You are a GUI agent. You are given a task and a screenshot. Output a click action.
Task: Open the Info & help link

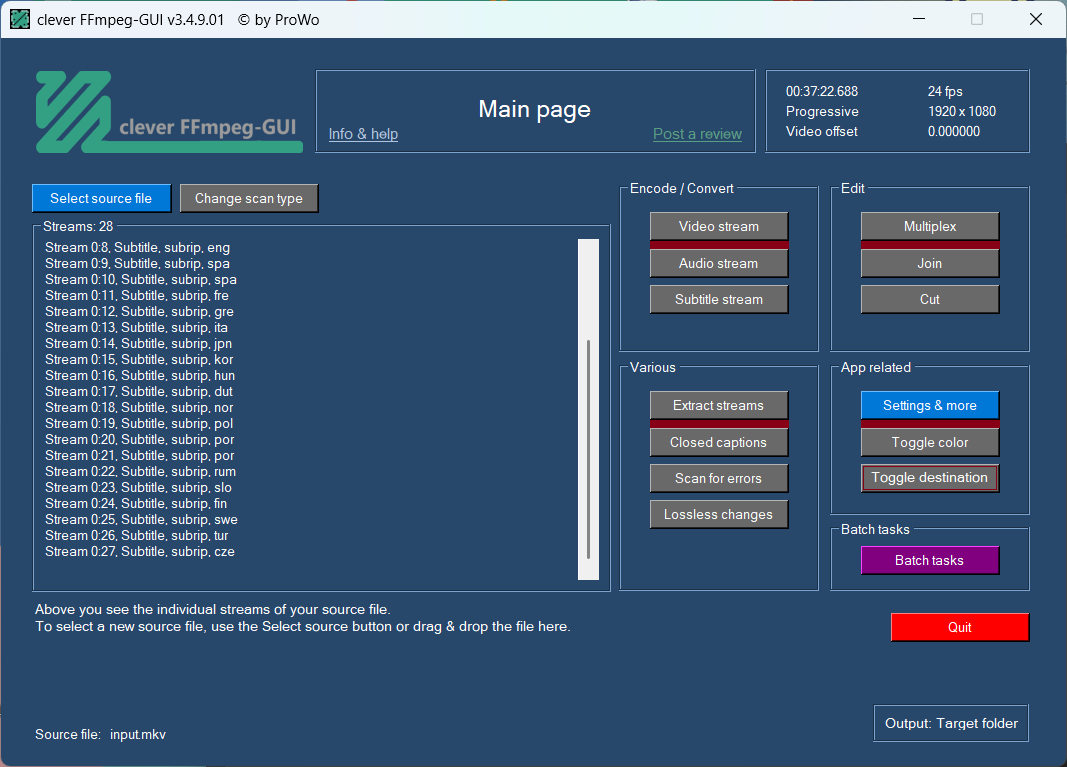(363, 134)
